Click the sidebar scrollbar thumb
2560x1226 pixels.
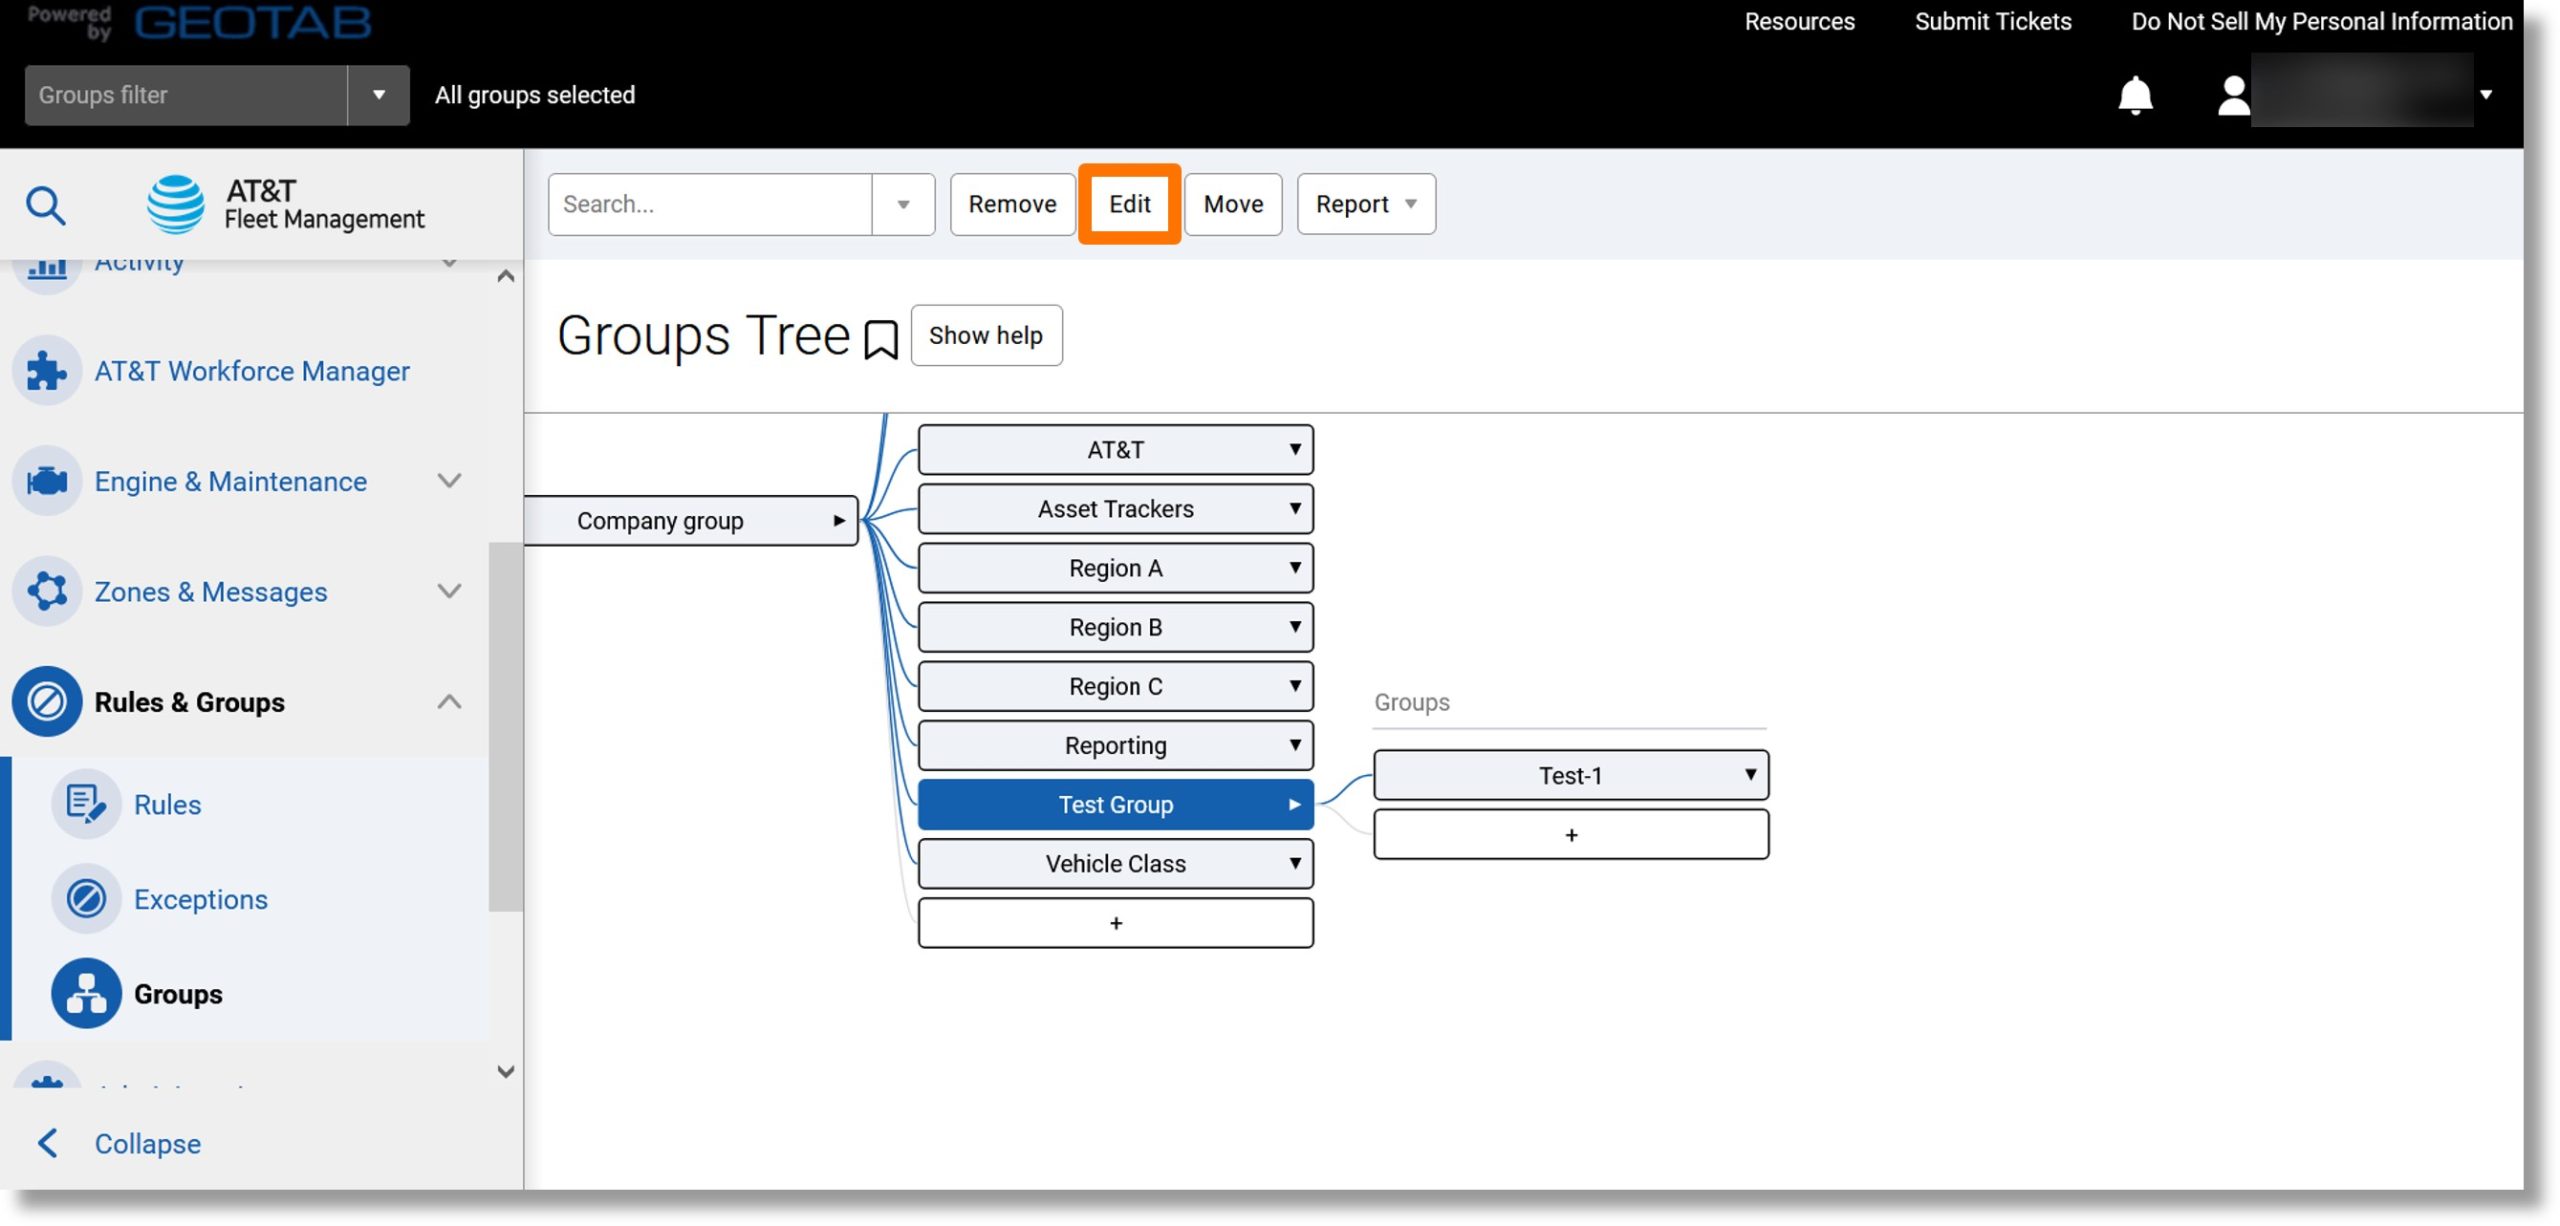tap(505, 727)
